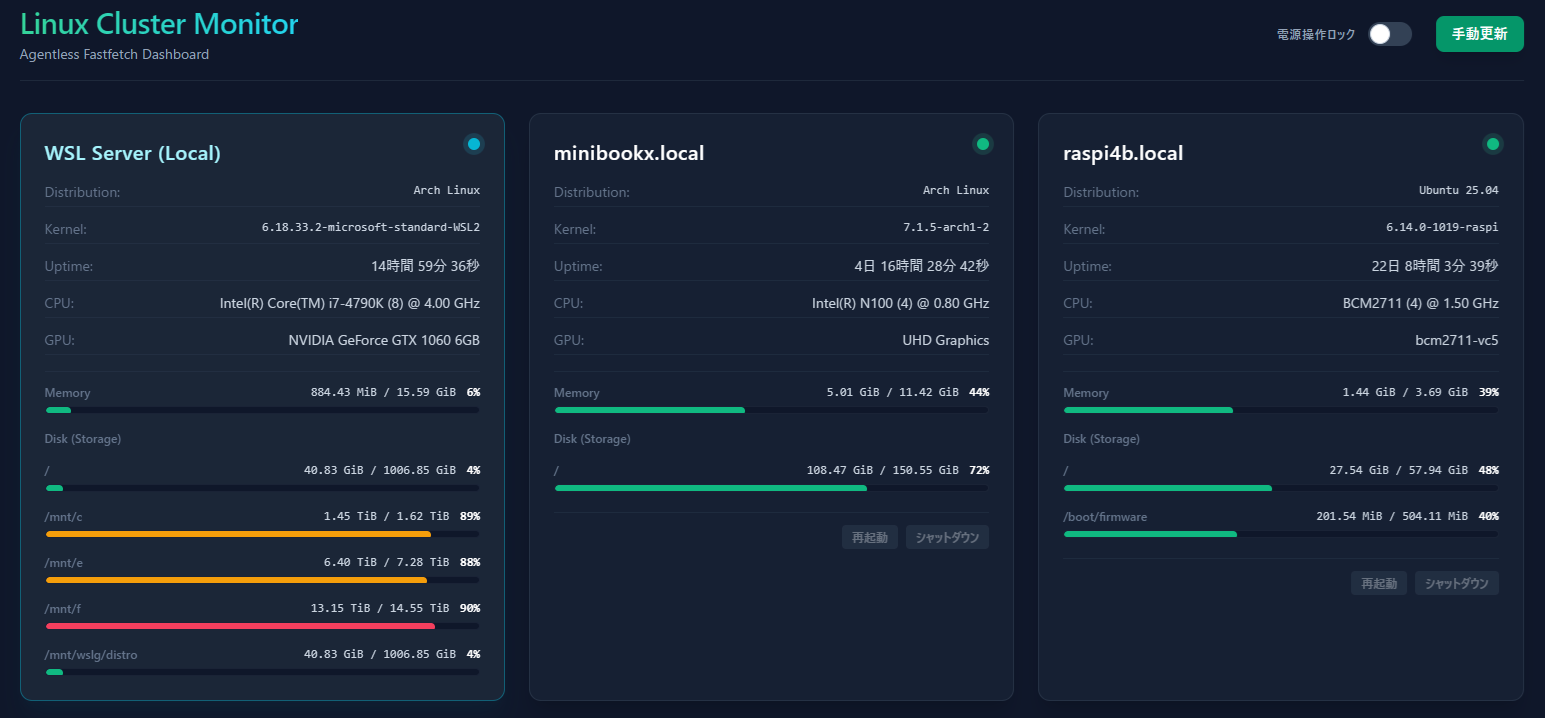Click the raspi4b.local memory usage bar

coord(1281,410)
